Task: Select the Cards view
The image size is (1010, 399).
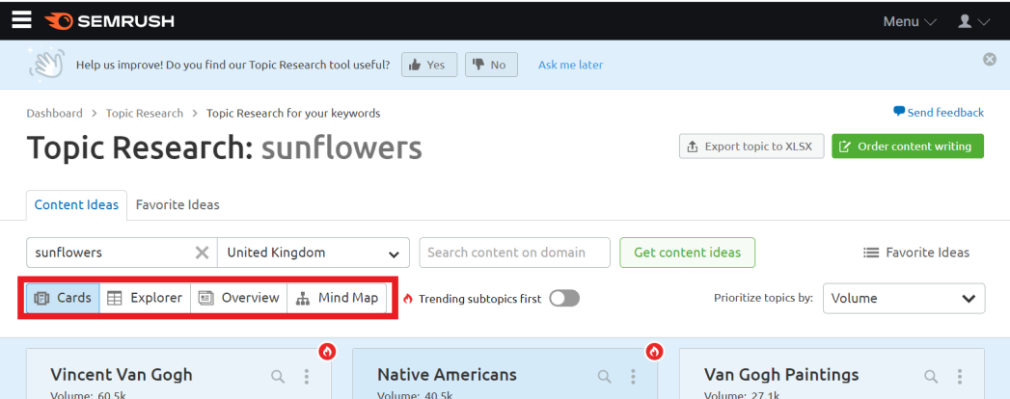Action: coord(63,298)
